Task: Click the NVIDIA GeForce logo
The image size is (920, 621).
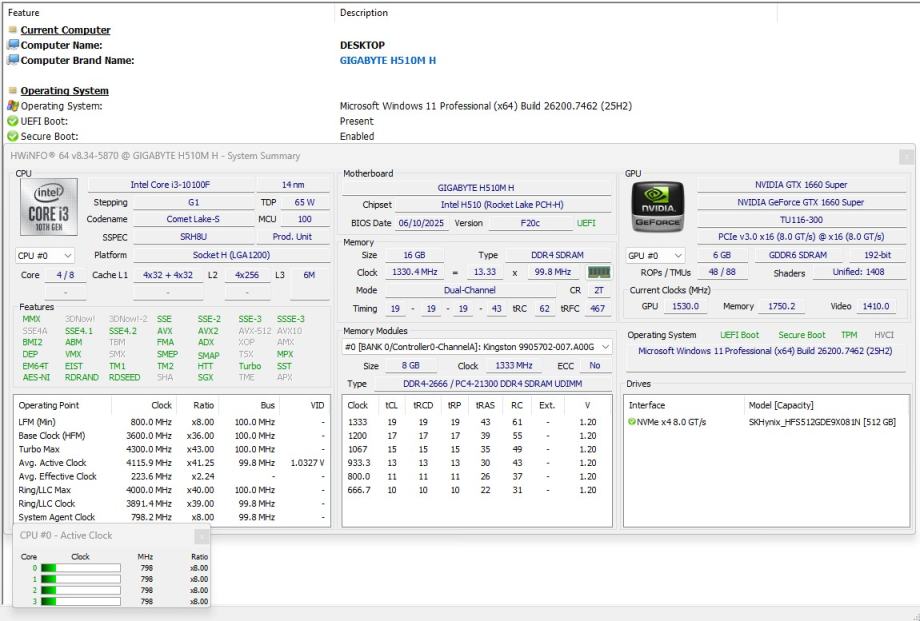Action: point(657,207)
